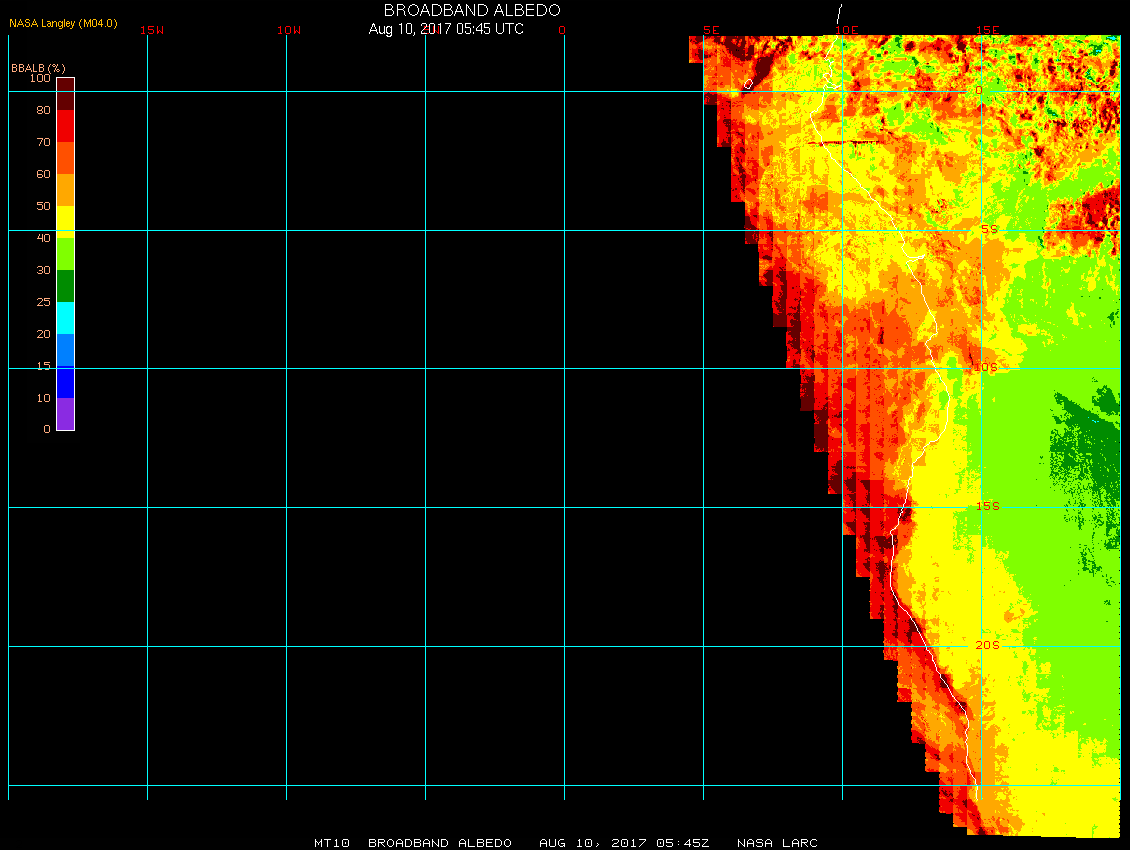Click the bright red 70–80% legend swatch
This screenshot has width=1130, height=850.
(65, 126)
